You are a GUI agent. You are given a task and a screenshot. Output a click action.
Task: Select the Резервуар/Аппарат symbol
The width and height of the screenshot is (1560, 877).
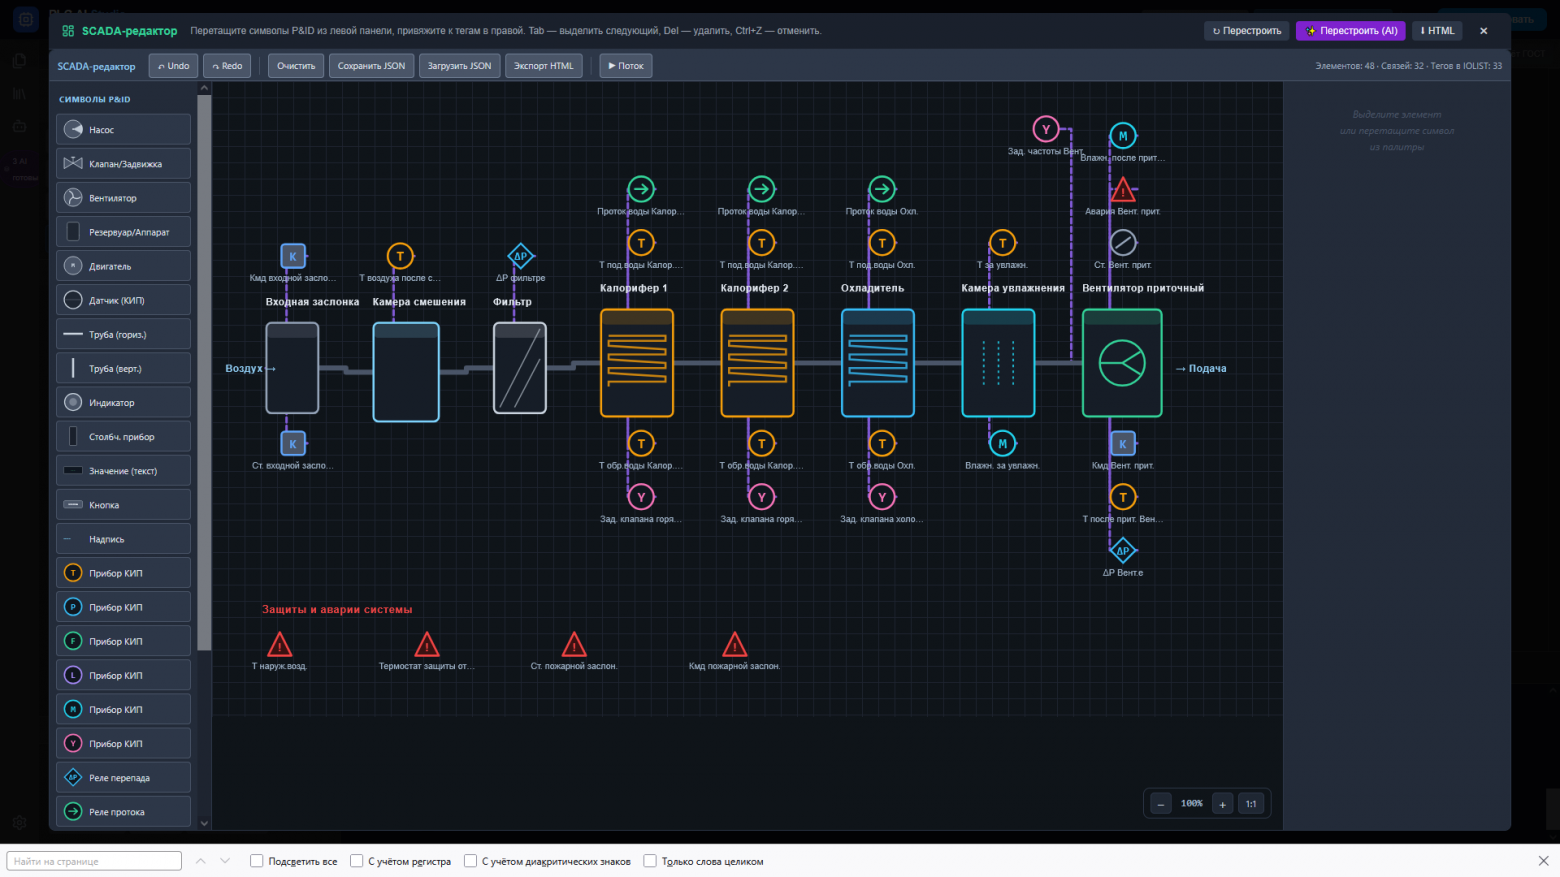(123, 231)
